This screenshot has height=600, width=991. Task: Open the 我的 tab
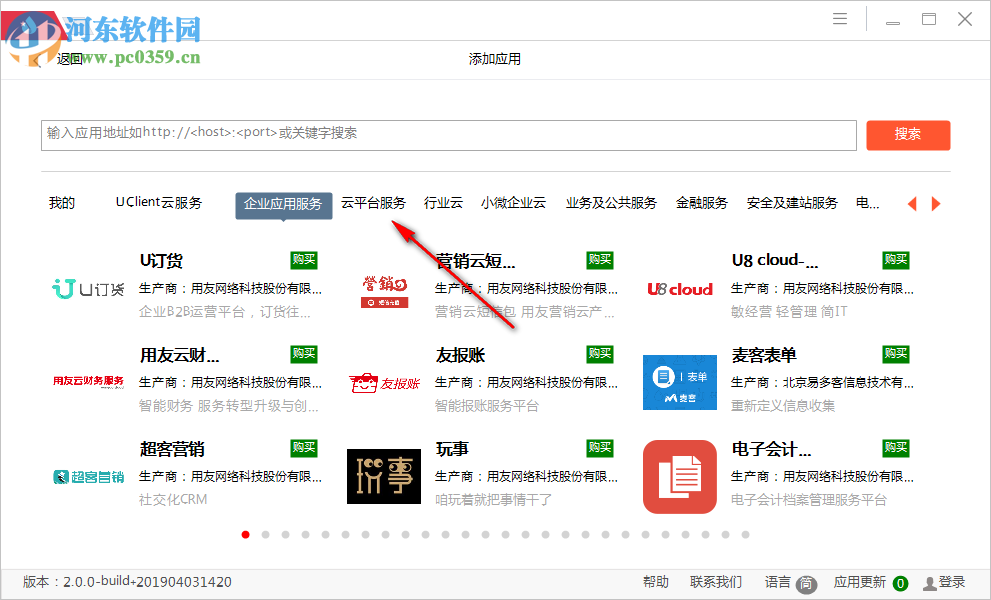tap(61, 202)
